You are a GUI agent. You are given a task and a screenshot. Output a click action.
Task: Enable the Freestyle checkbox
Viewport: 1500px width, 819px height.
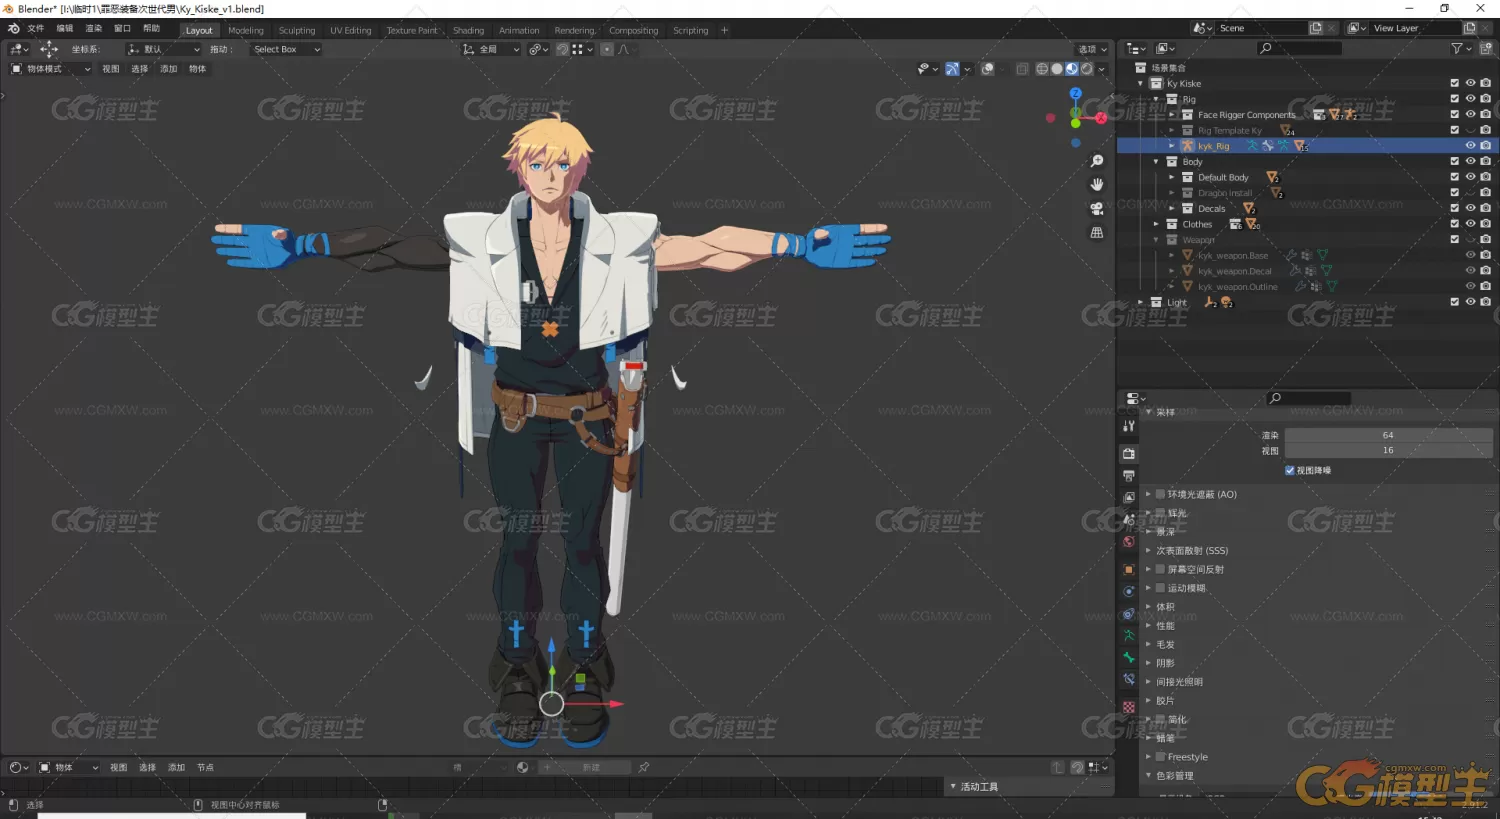pyautogui.click(x=1161, y=757)
